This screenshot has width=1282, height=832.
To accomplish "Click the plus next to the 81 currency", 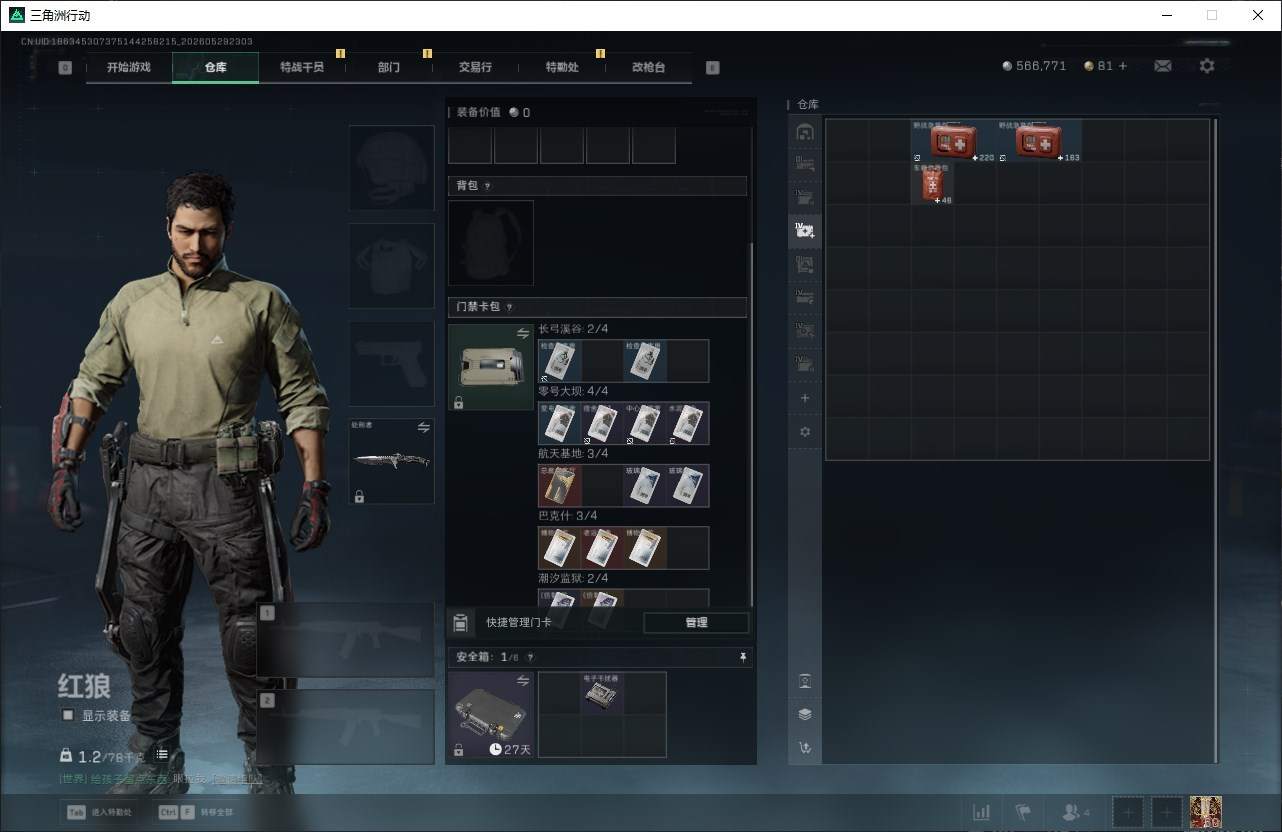I will [1122, 66].
